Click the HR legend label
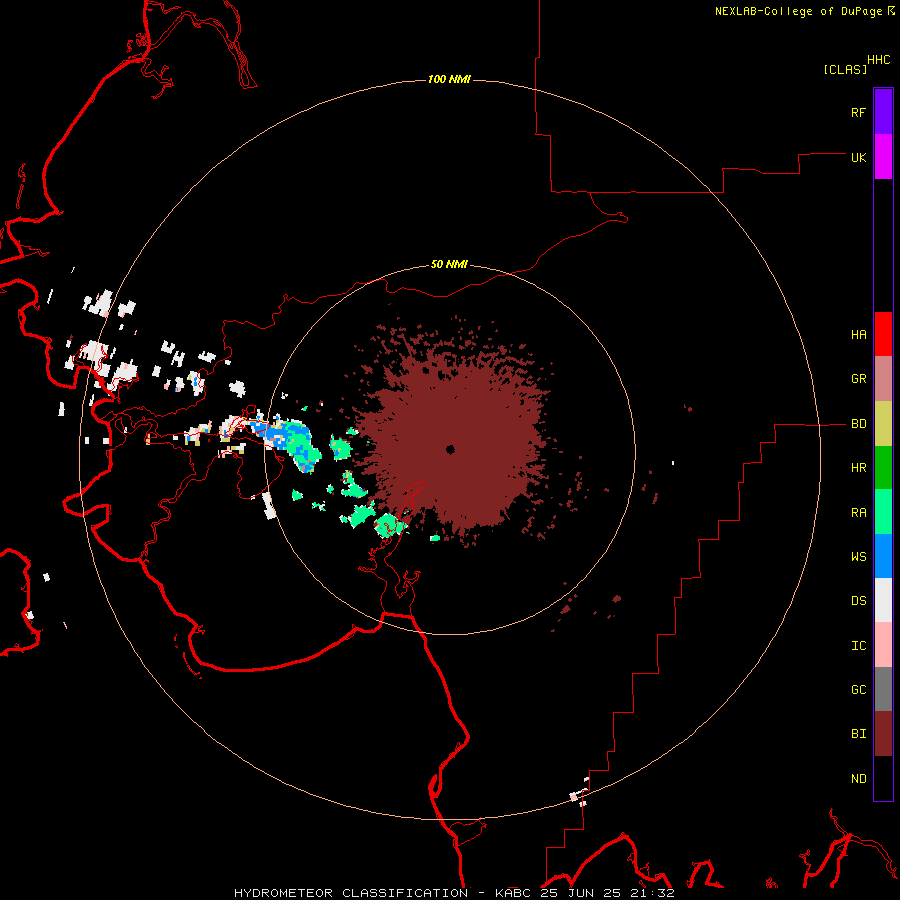This screenshot has height=900, width=900. tap(859, 468)
